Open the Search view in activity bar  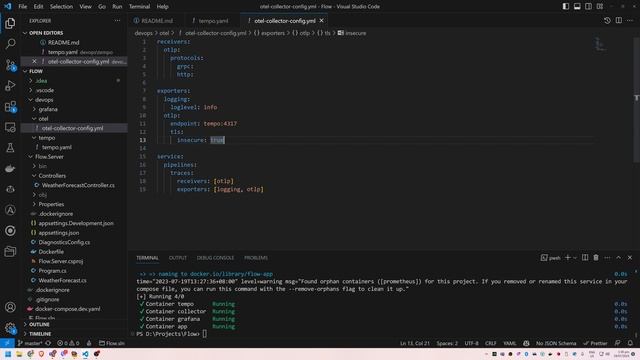[10, 44]
